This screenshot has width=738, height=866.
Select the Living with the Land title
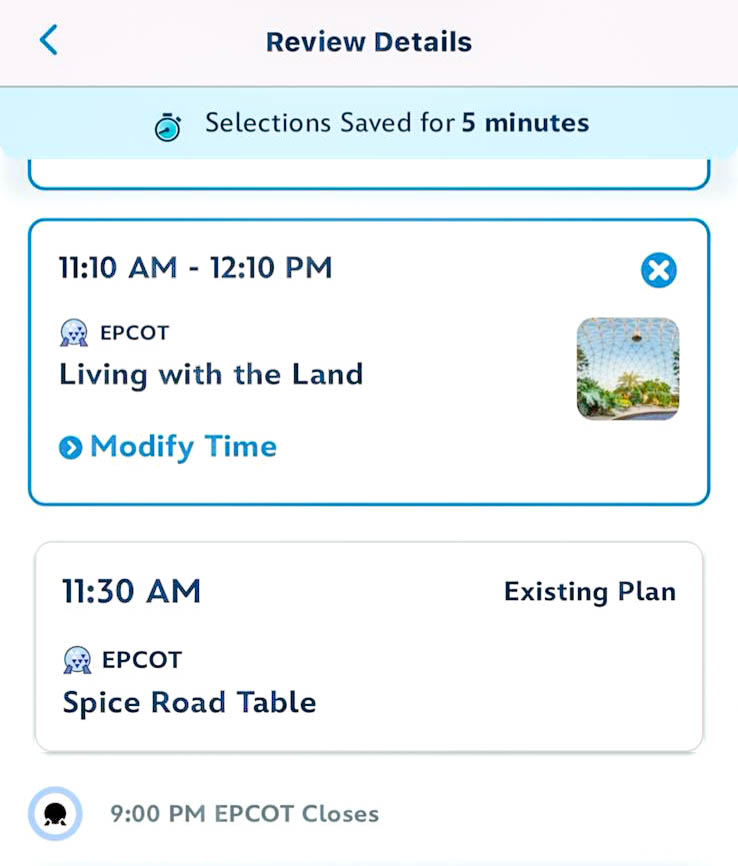click(x=211, y=375)
